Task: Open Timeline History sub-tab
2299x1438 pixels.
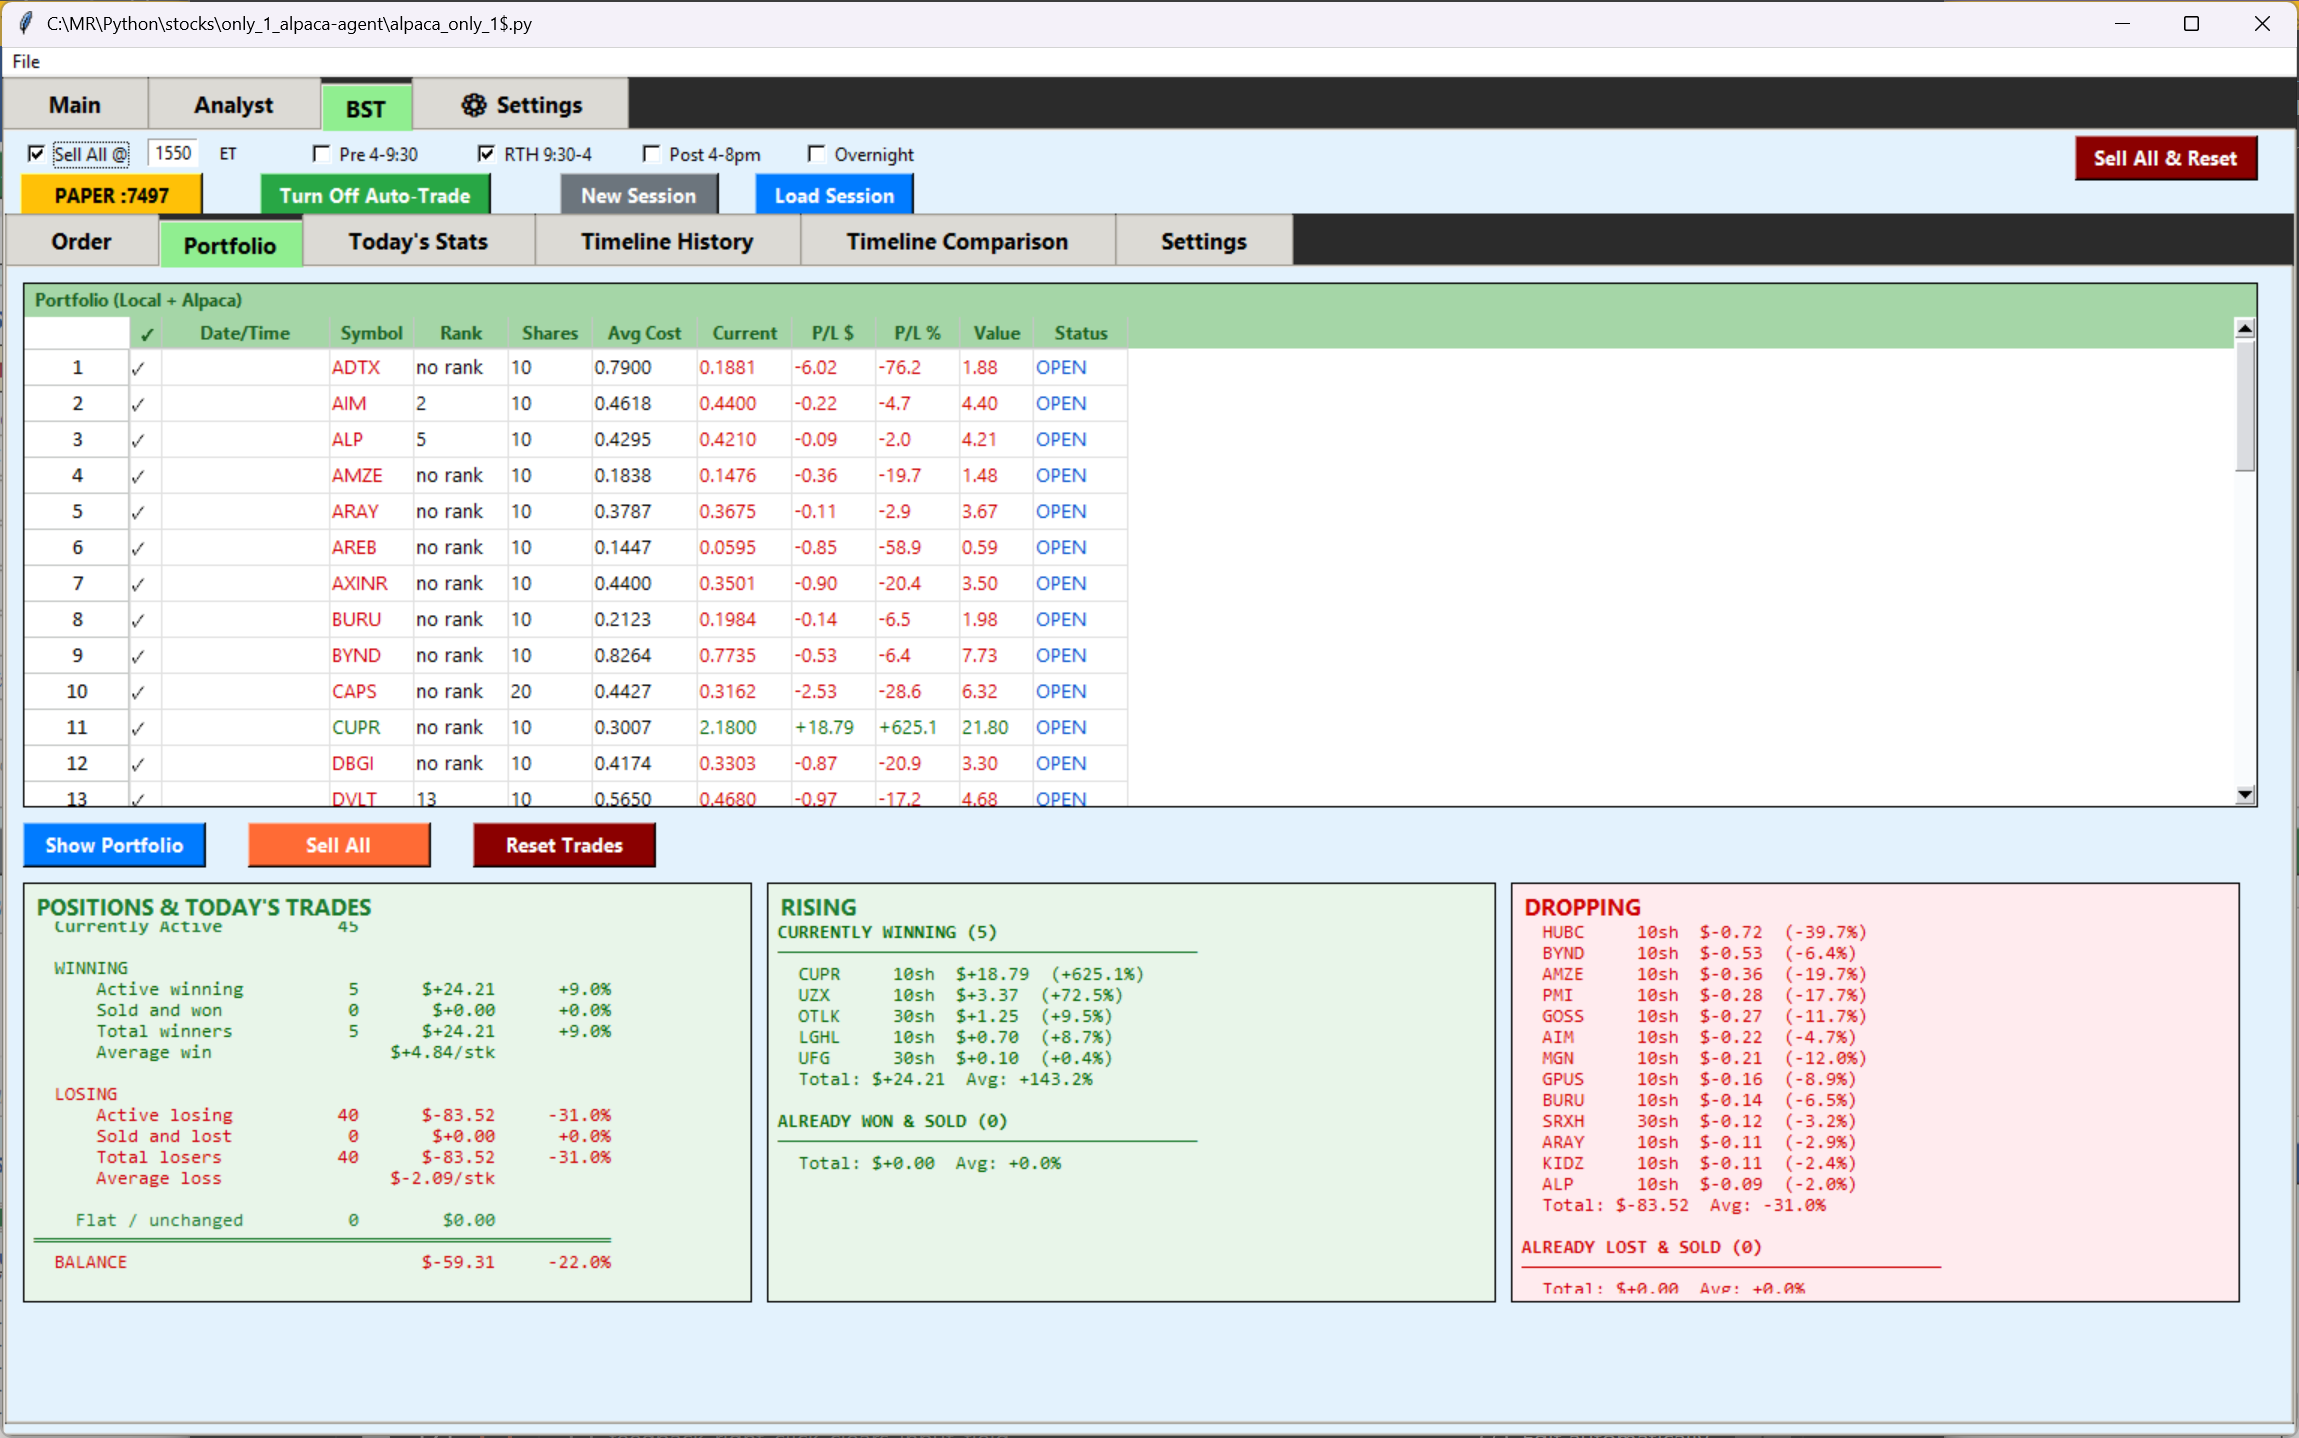Action: point(667,241)
